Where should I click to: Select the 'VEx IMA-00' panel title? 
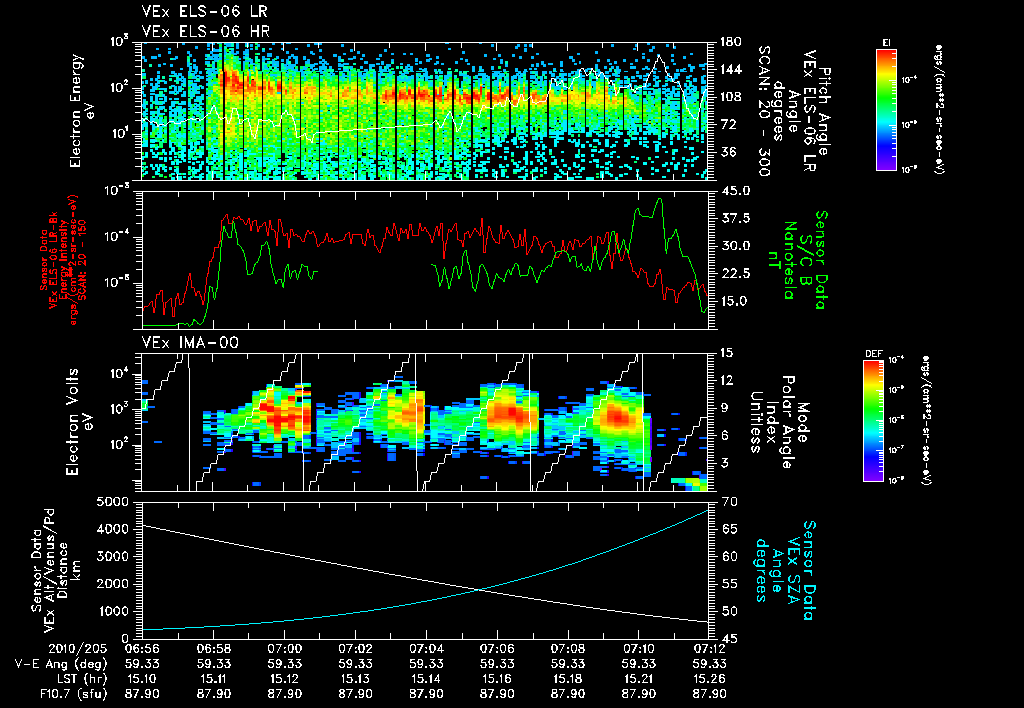[x=190, y=342]
